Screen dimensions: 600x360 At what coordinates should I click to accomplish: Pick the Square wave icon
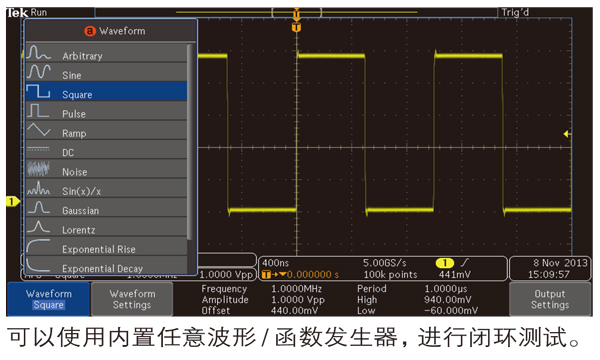[38, 91]
